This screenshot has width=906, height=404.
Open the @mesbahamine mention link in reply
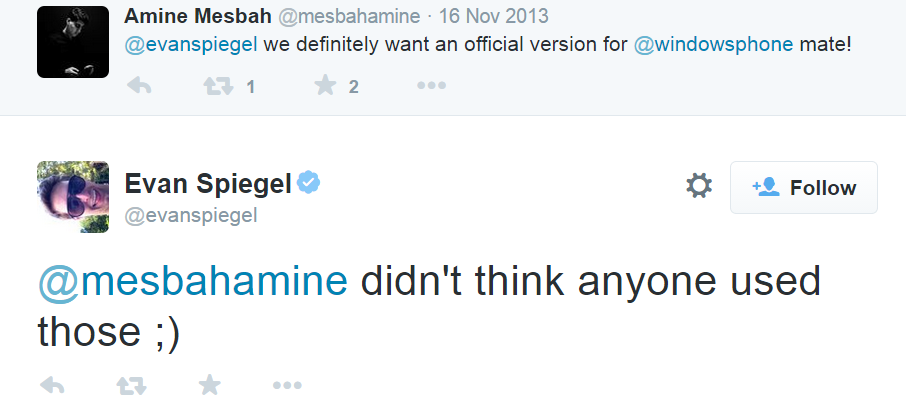[193, 282]
